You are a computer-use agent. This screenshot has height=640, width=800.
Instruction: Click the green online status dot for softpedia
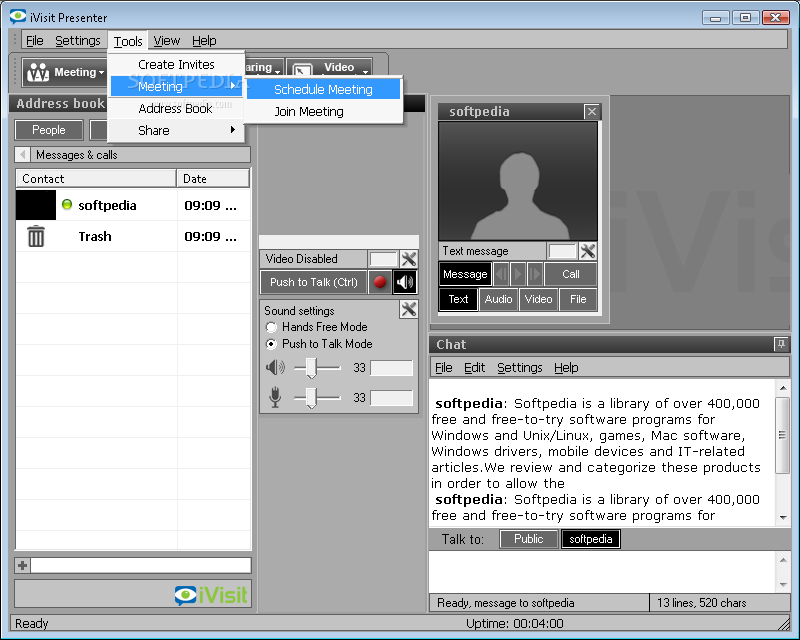pyautogui.click(x=67, y=205)
